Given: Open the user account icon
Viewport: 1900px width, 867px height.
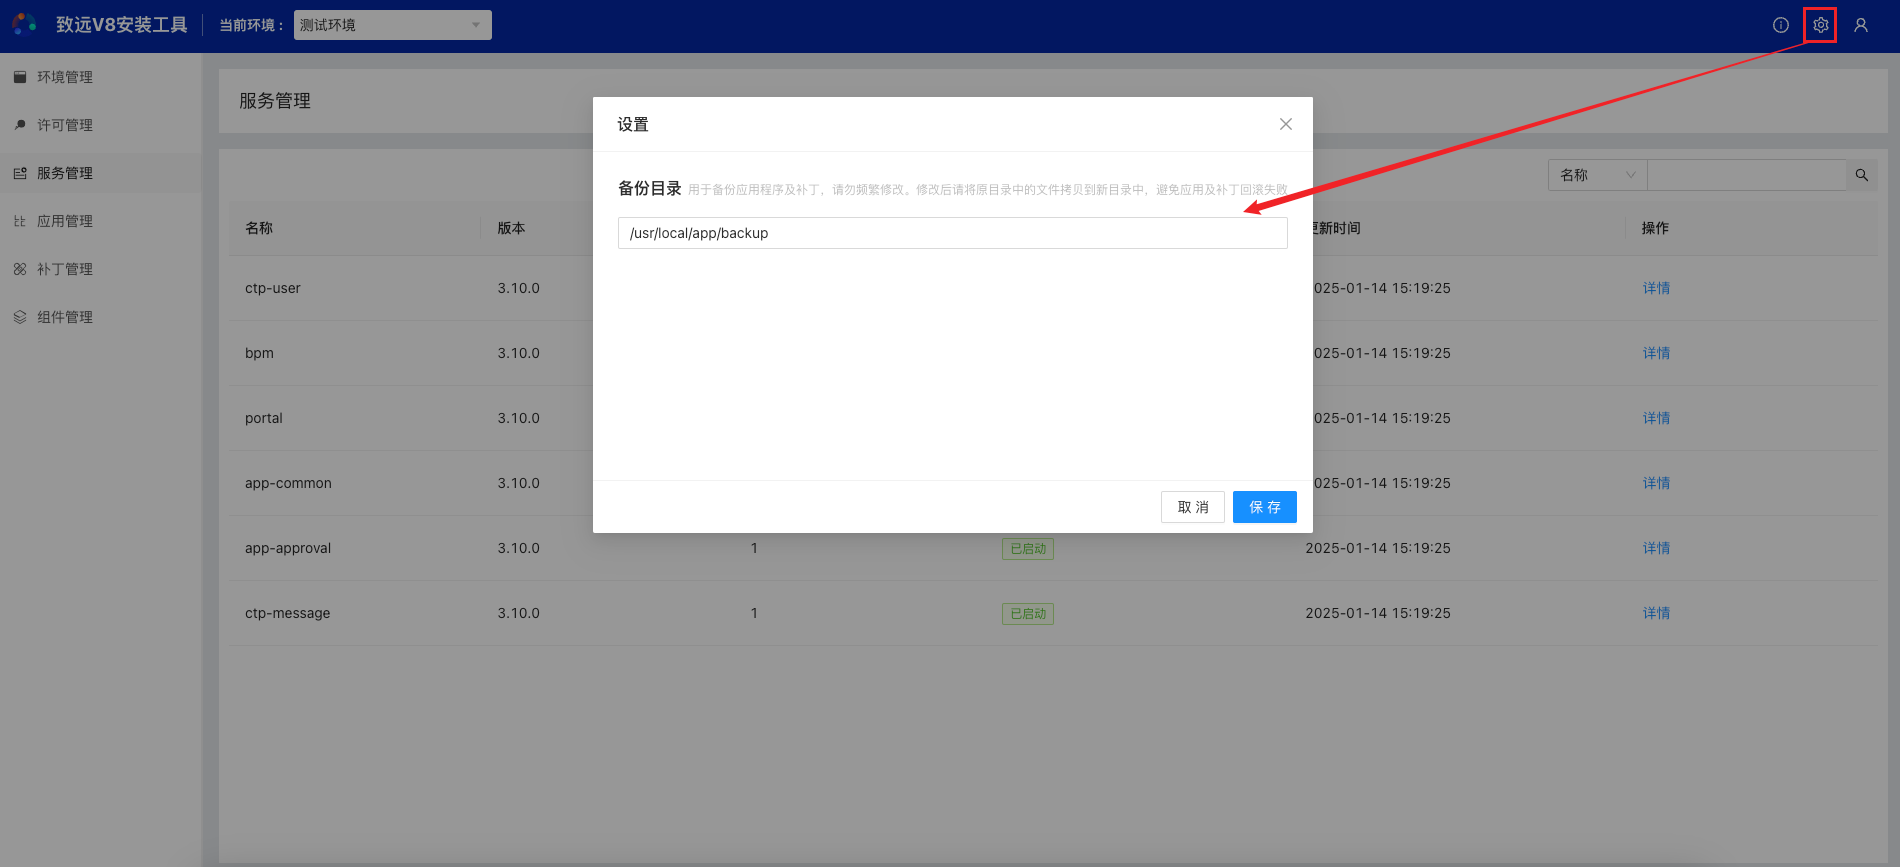Looking at the screenshot, I should pos(1861,25).
